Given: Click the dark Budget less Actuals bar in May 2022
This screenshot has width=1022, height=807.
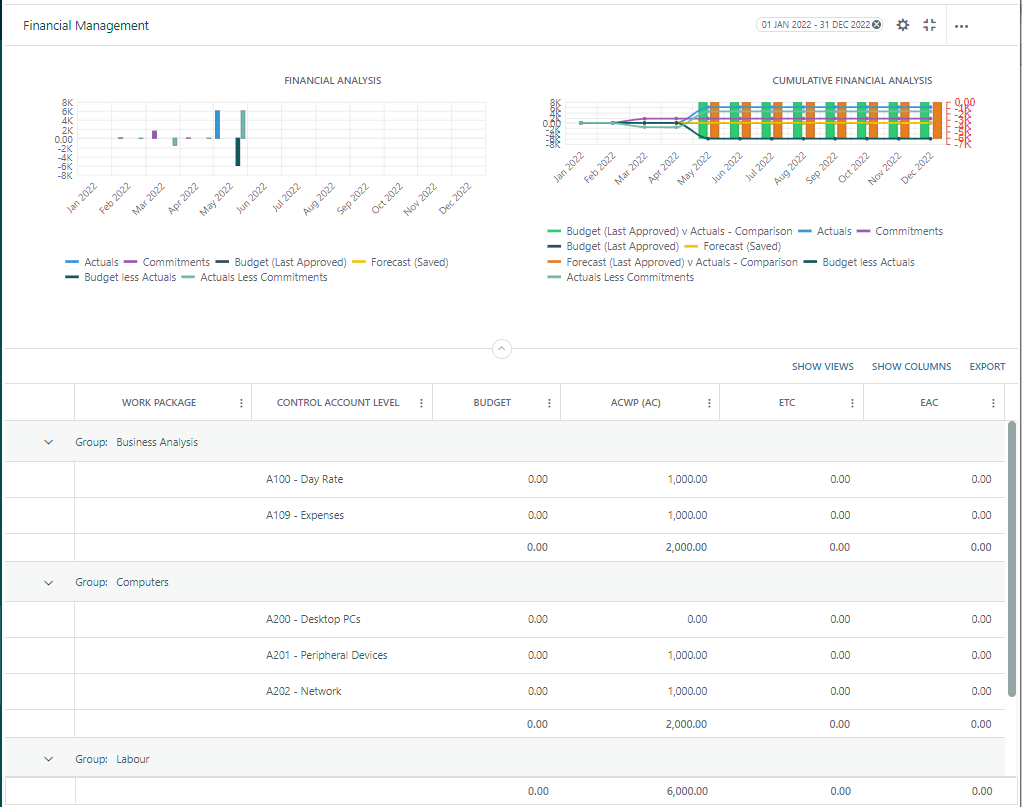Looking at the screenshot, I should click(x=238, y=152).
